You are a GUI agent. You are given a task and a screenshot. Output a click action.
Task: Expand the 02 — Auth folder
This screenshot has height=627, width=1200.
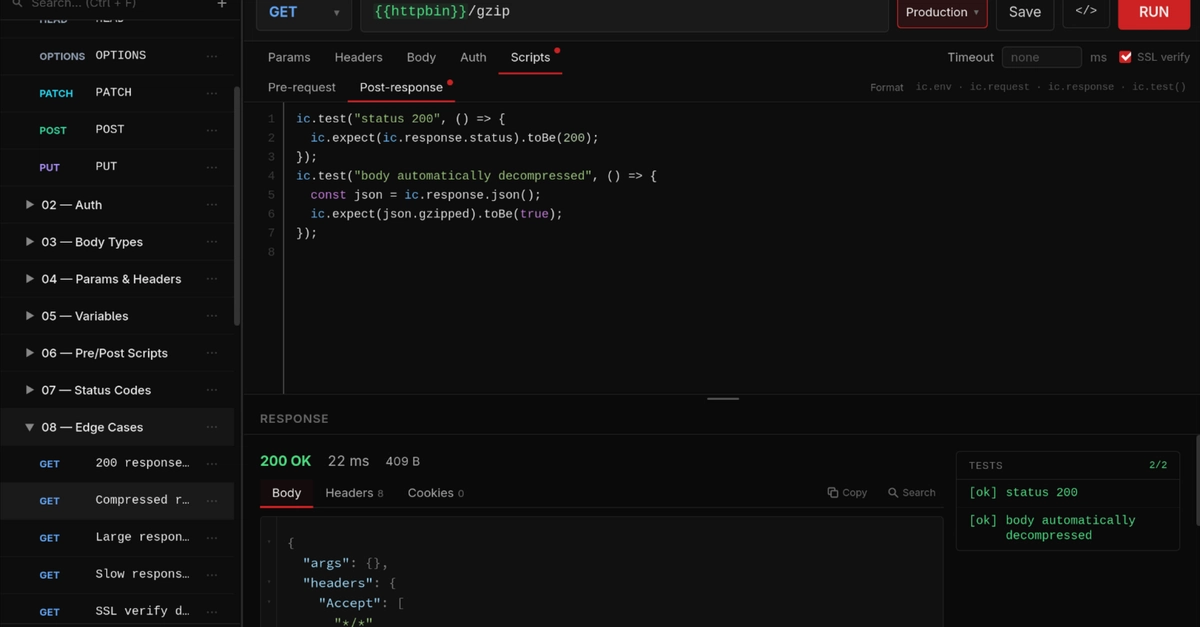30,205
